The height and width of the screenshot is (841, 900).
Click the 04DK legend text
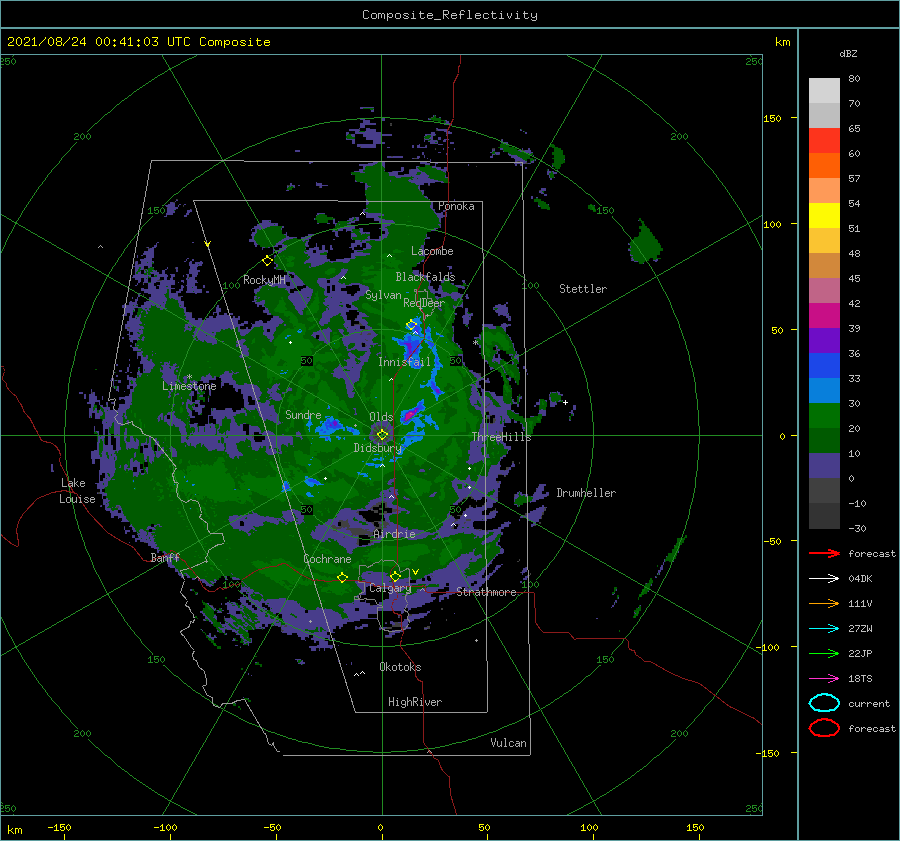(x=860, y=578)
